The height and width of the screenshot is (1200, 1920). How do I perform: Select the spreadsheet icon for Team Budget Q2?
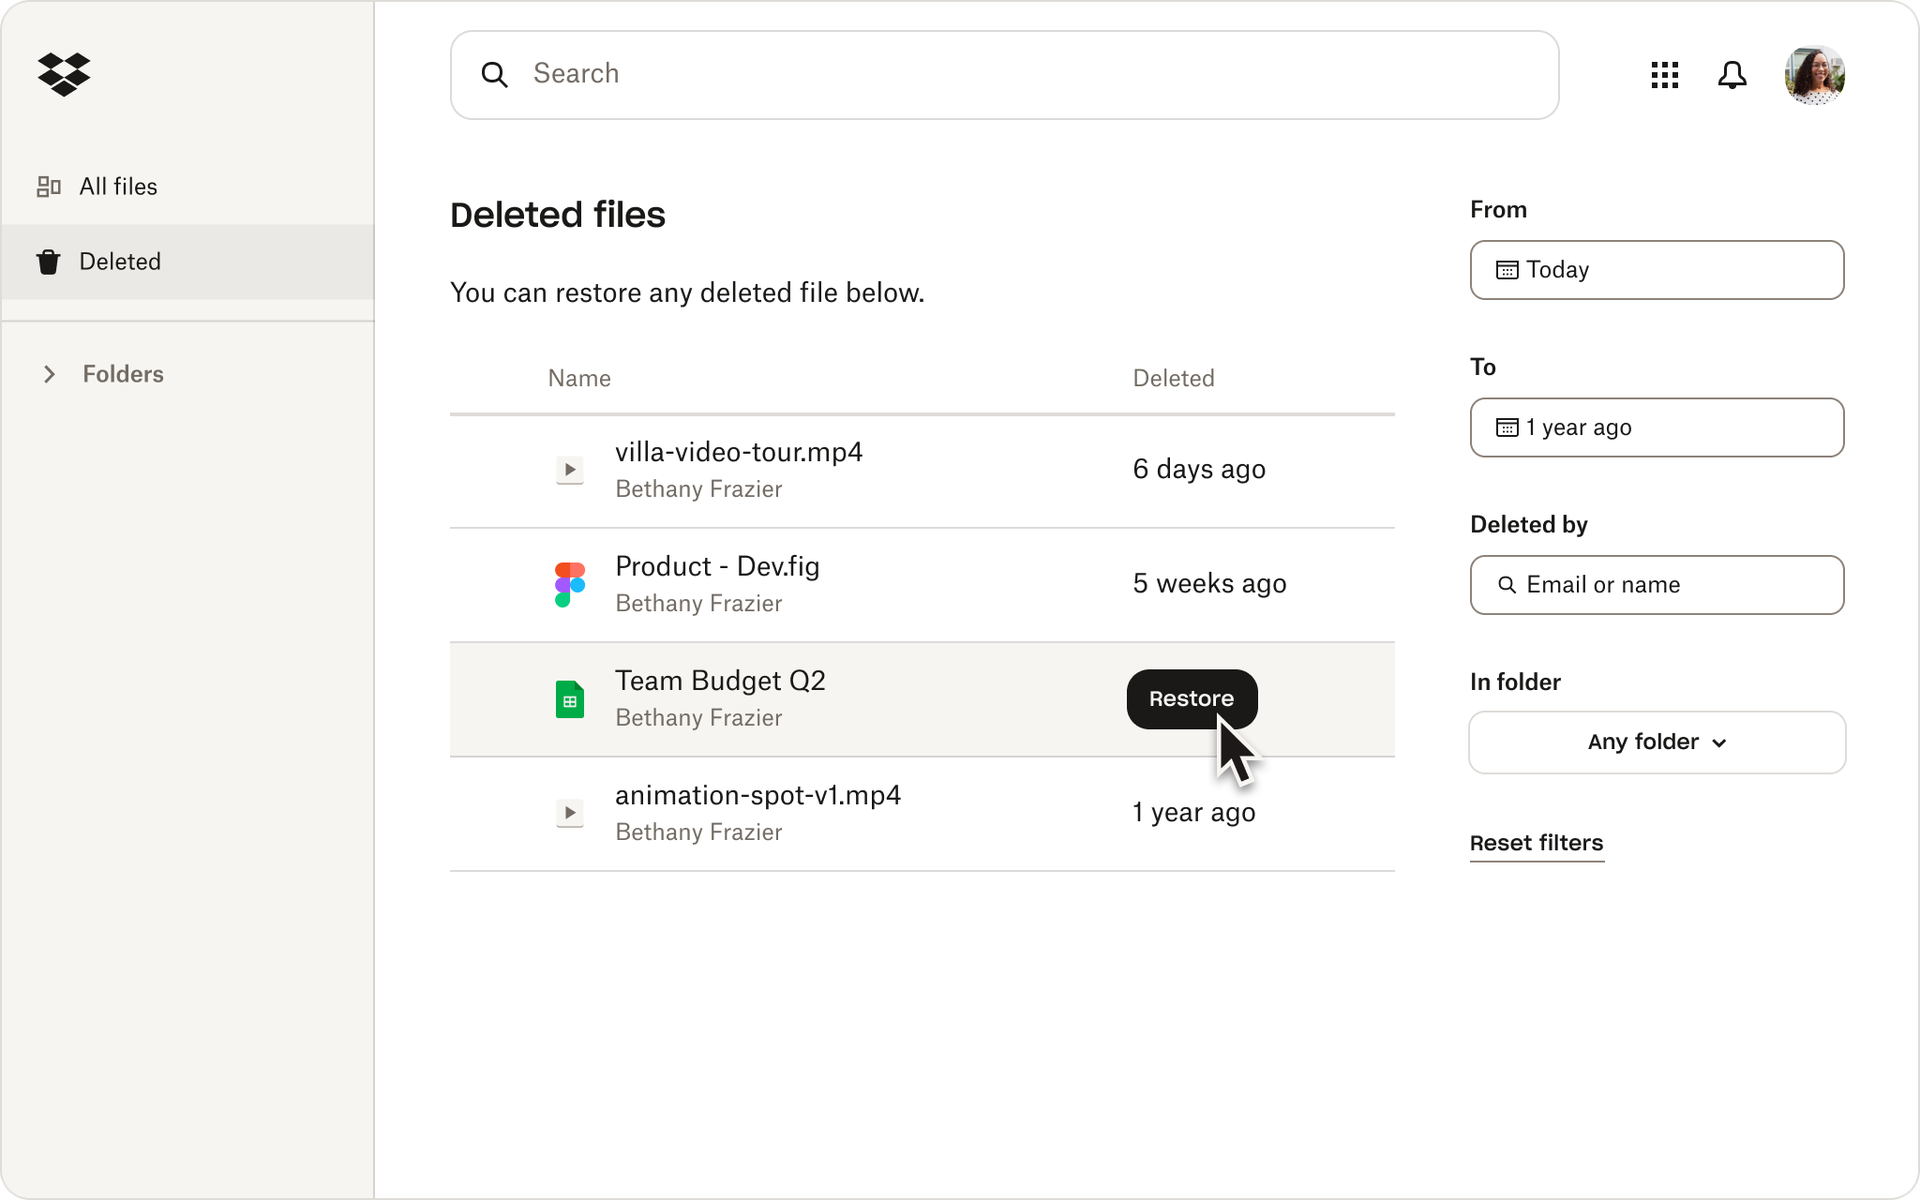point(569,699)
